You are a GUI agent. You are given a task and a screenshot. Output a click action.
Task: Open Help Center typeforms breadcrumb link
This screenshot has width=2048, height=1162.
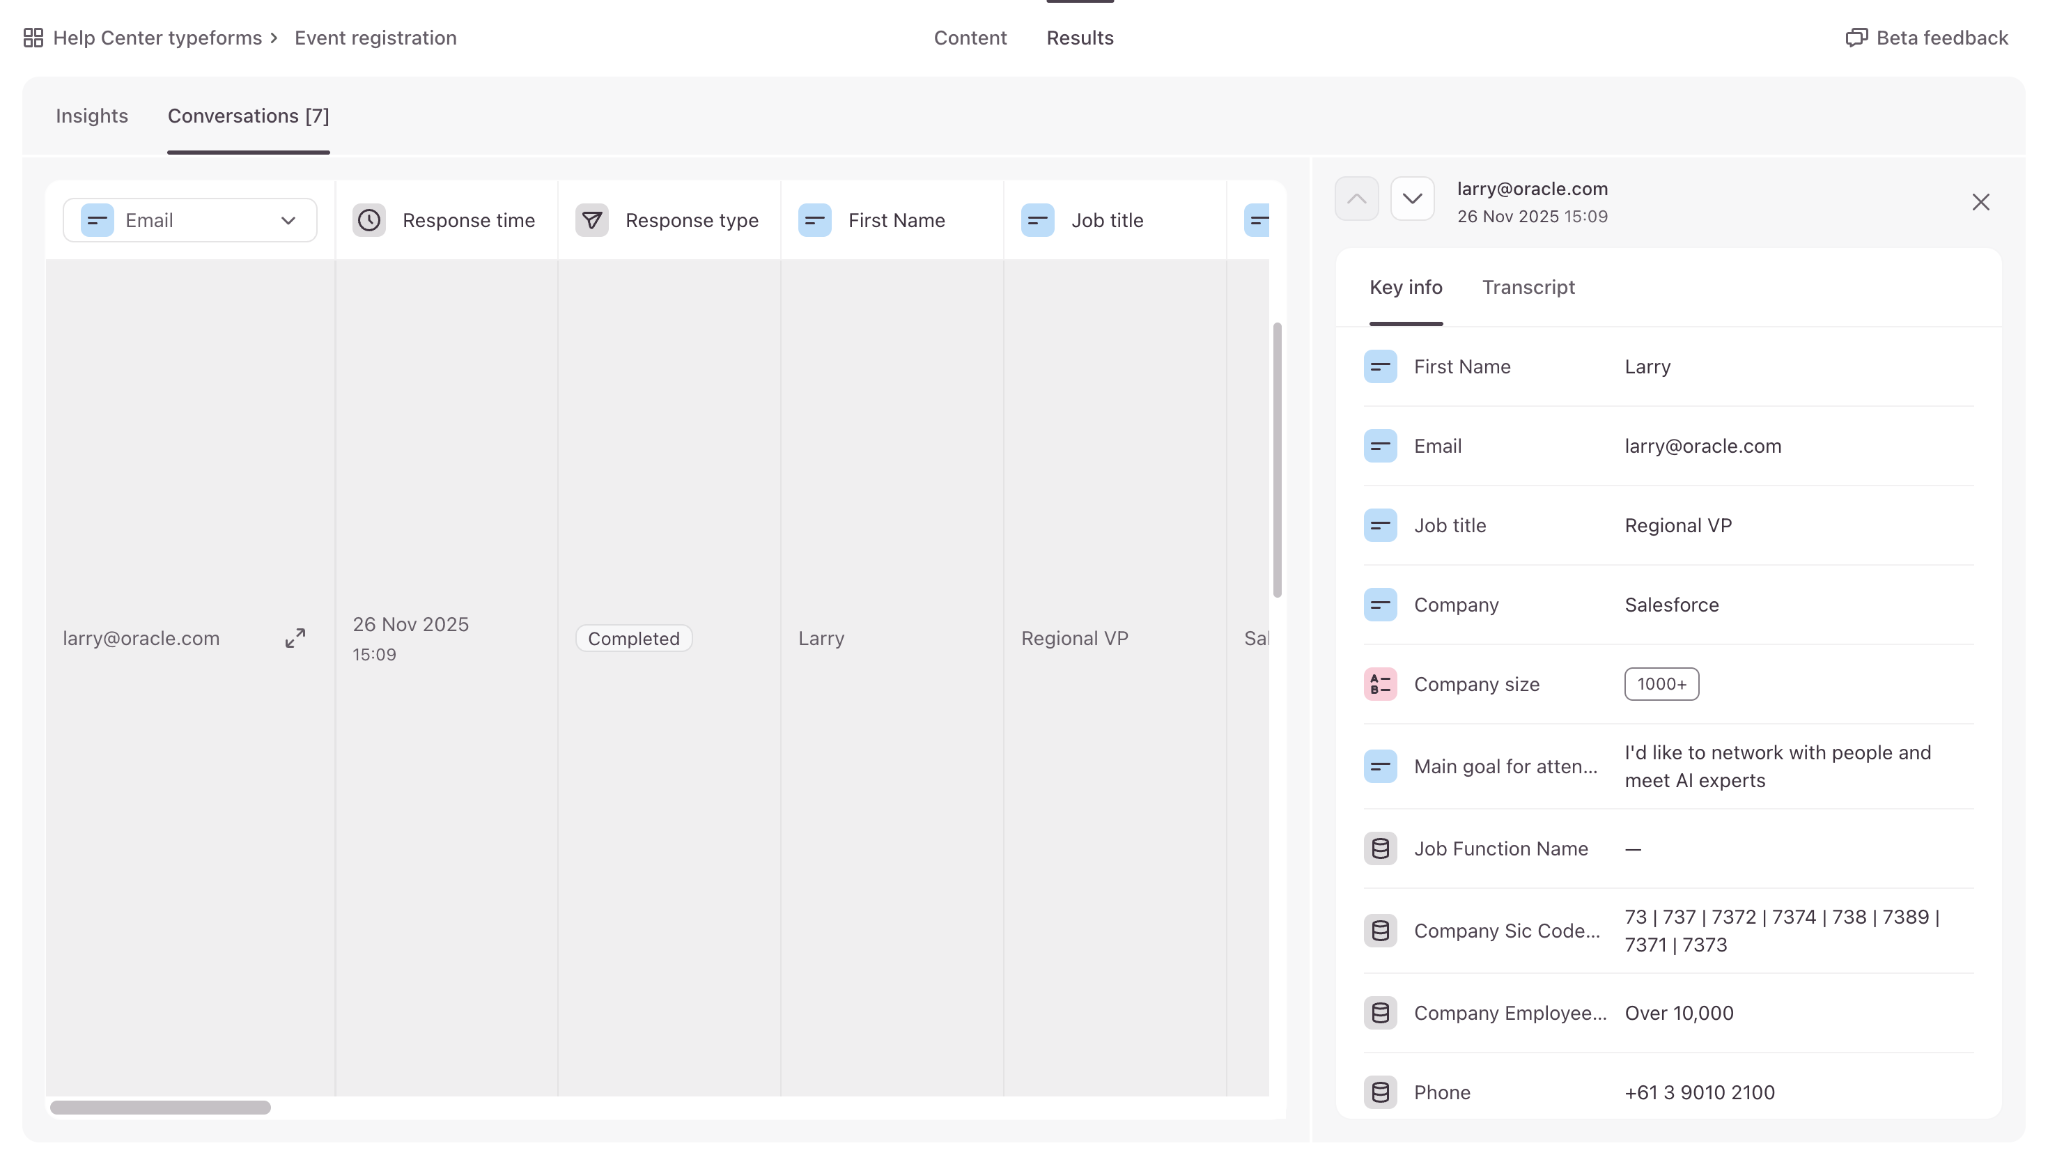(x=157, y=38)
